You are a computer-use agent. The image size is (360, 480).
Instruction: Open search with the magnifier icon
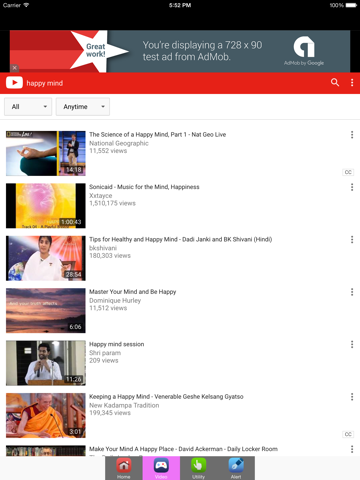point(335,83)
